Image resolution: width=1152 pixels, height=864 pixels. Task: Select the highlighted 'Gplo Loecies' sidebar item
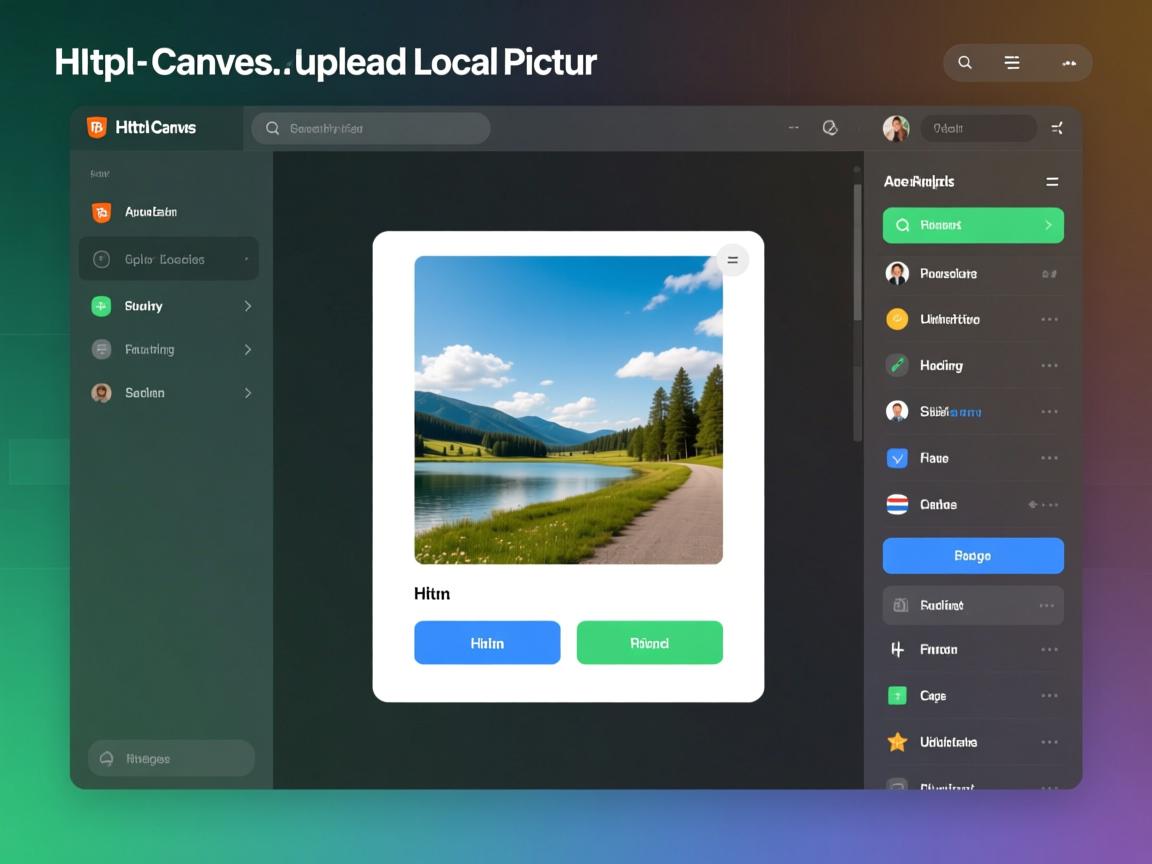pyautogui.click(x=167, y=258)
